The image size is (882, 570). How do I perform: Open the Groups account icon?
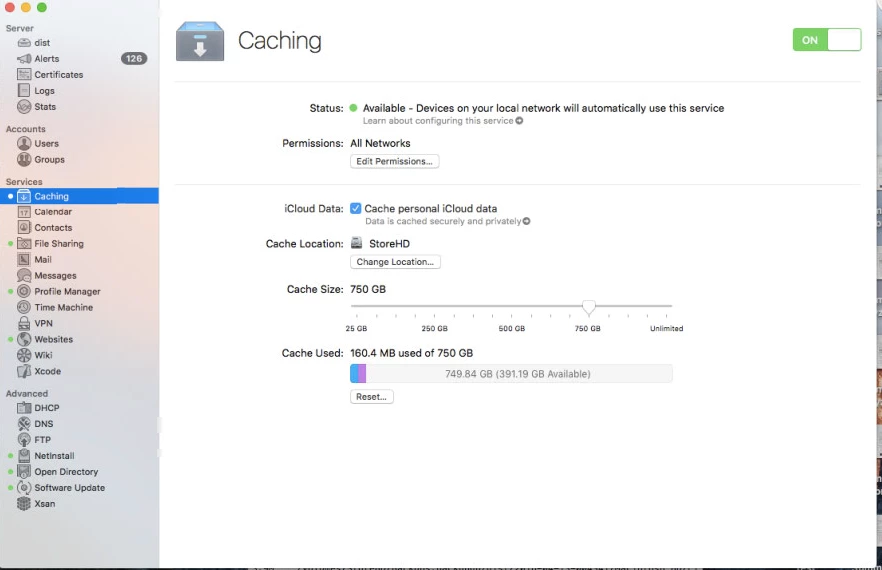(24, 159)
